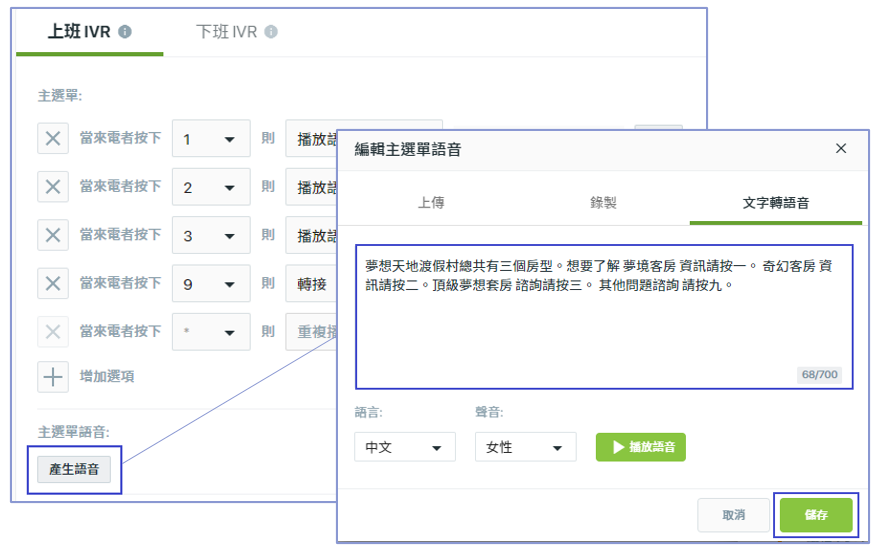Click the green 儲存 save button
Screen dimensions: 880x551
[x=816, y=515]
